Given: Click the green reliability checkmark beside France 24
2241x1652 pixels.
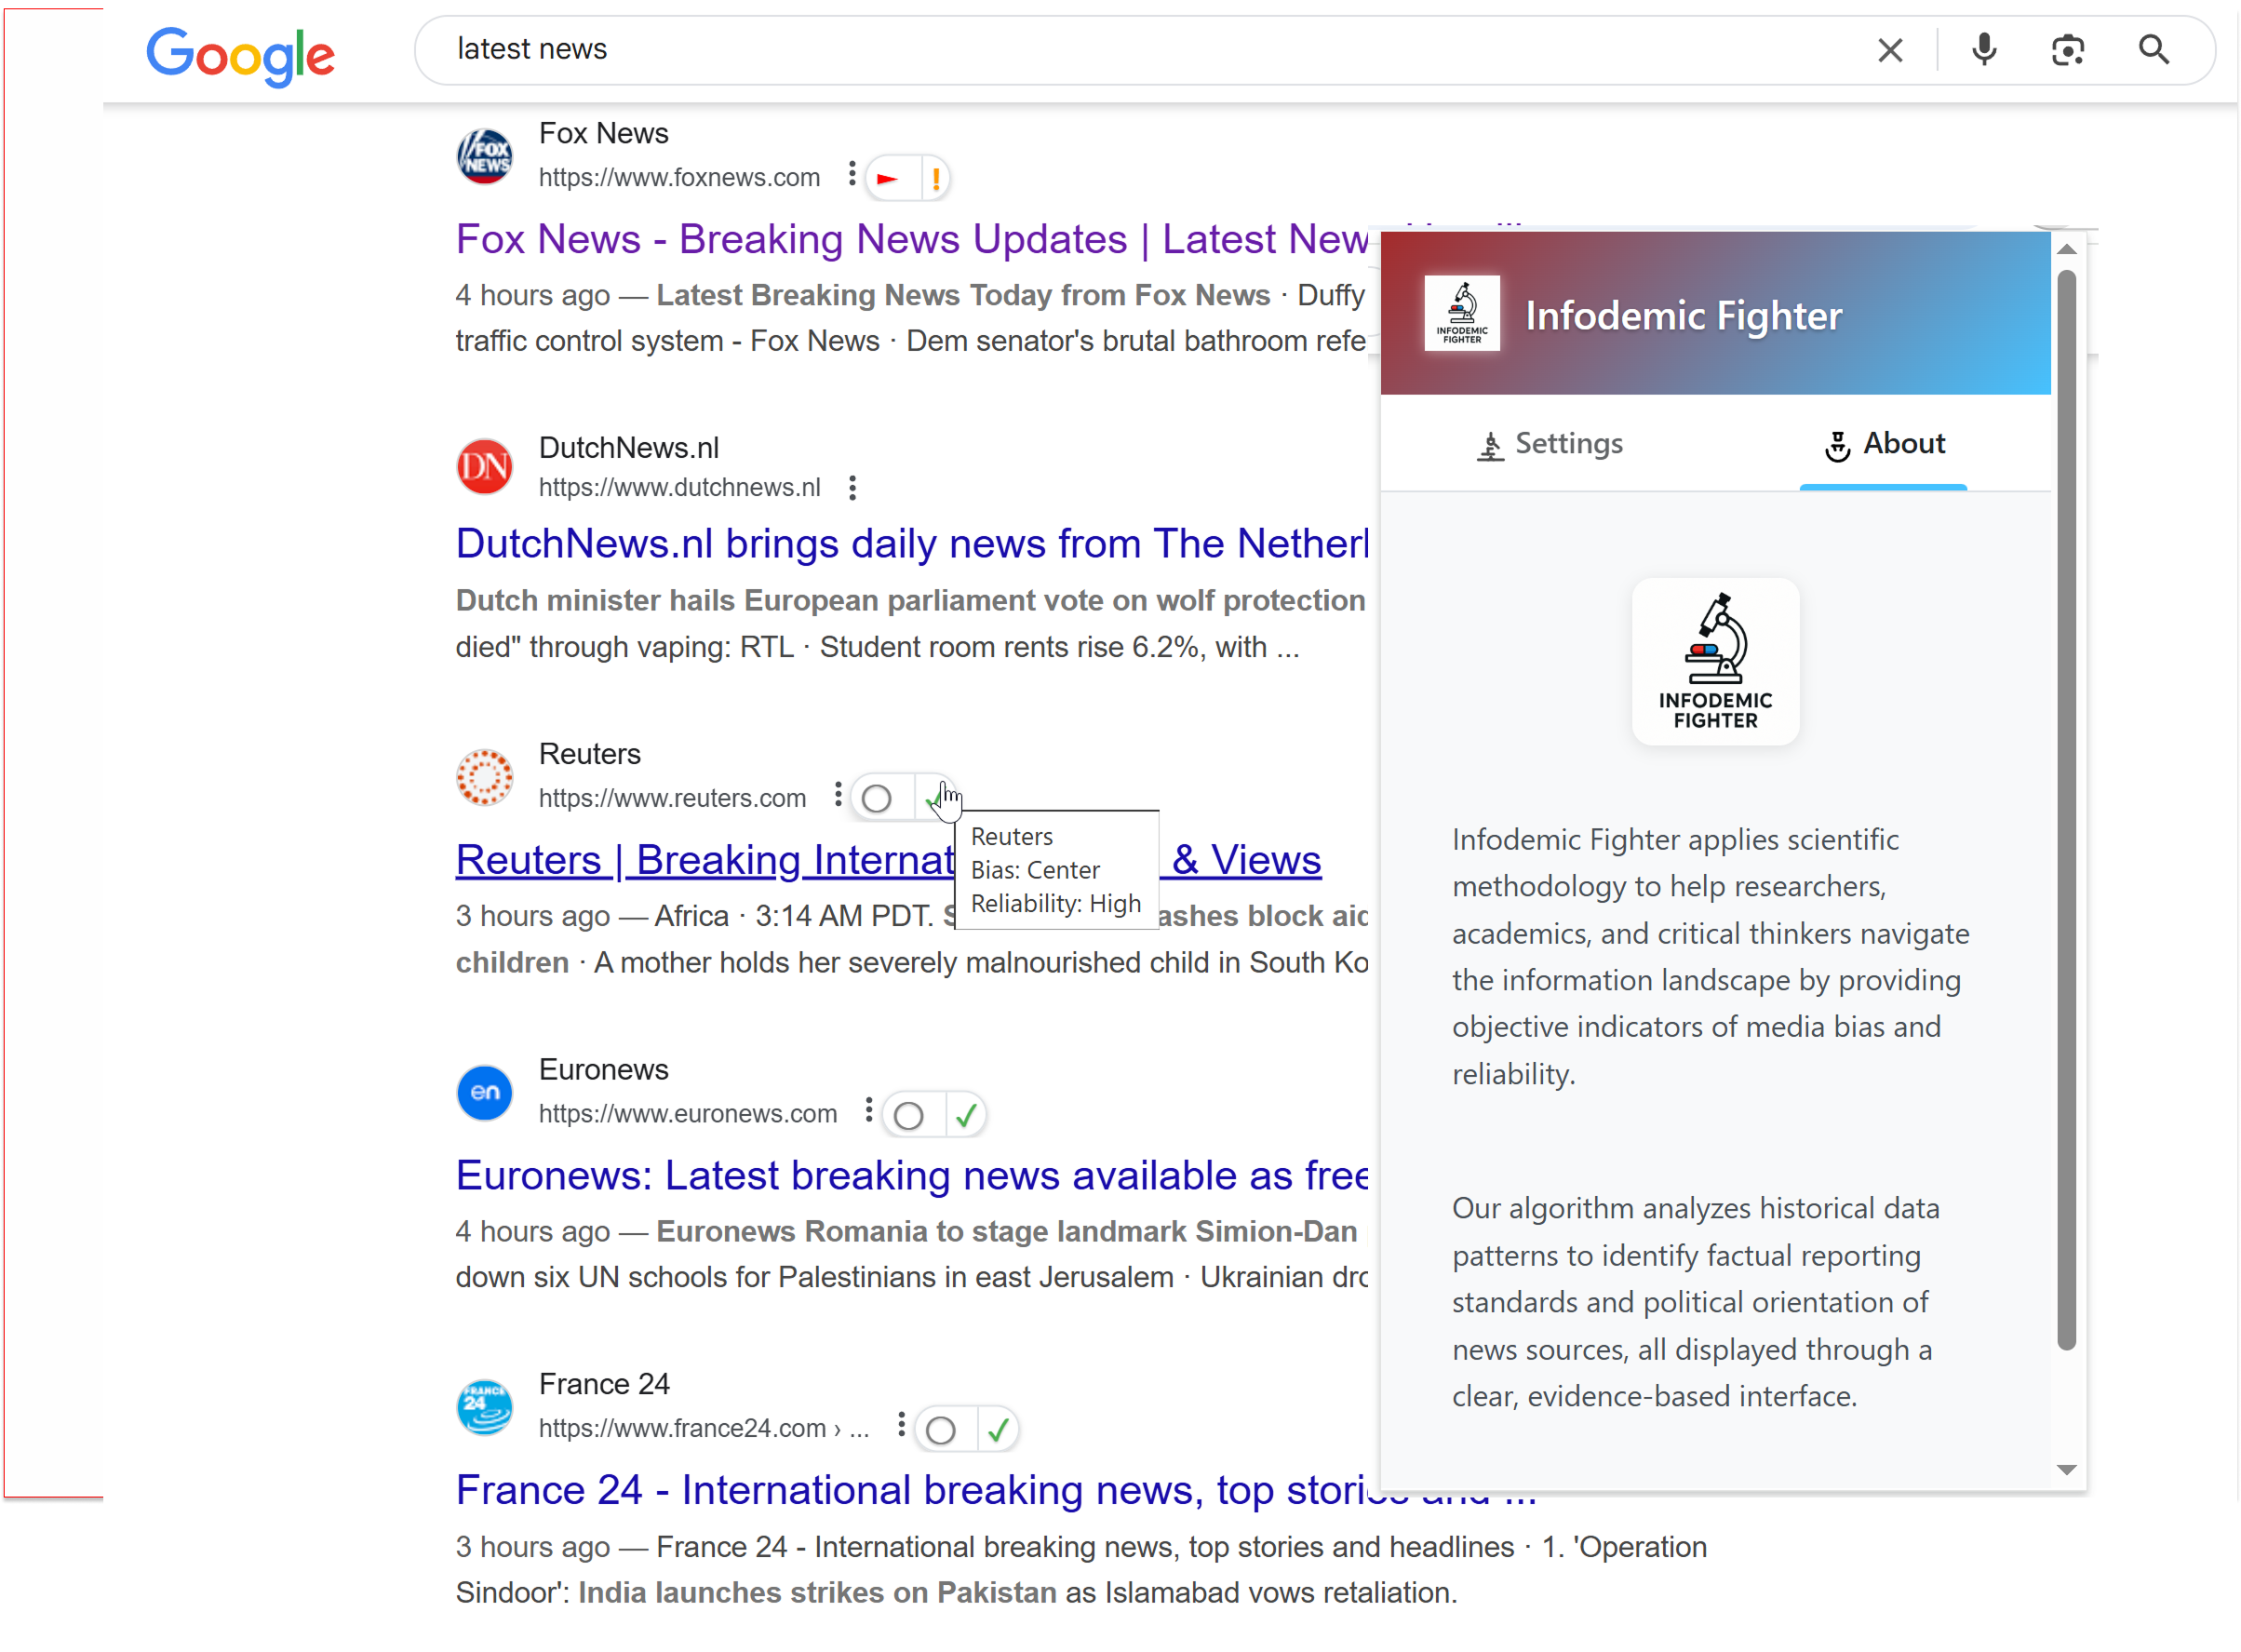Looking at the screenshot, I should click(x=997, y=1430).
